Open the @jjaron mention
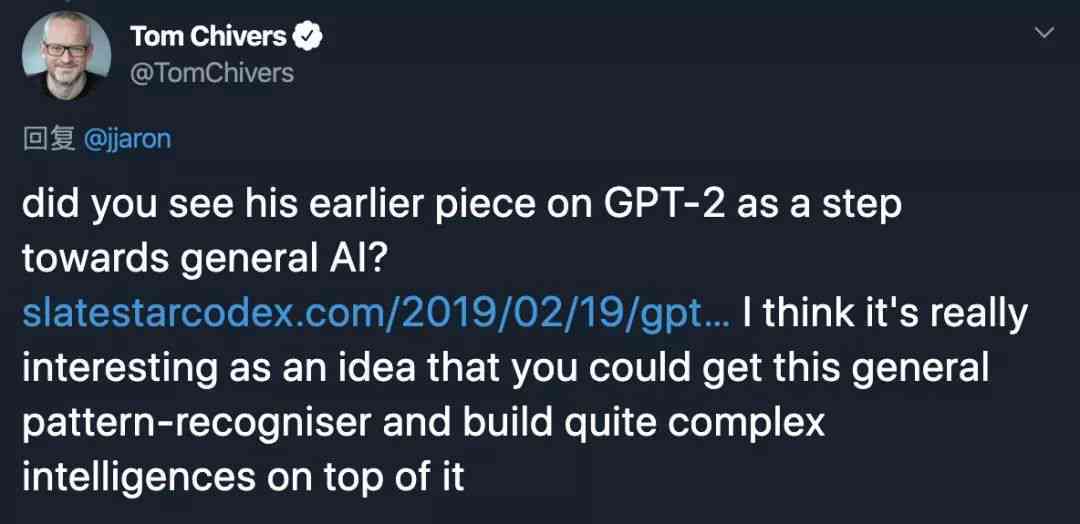 (127, 140)
